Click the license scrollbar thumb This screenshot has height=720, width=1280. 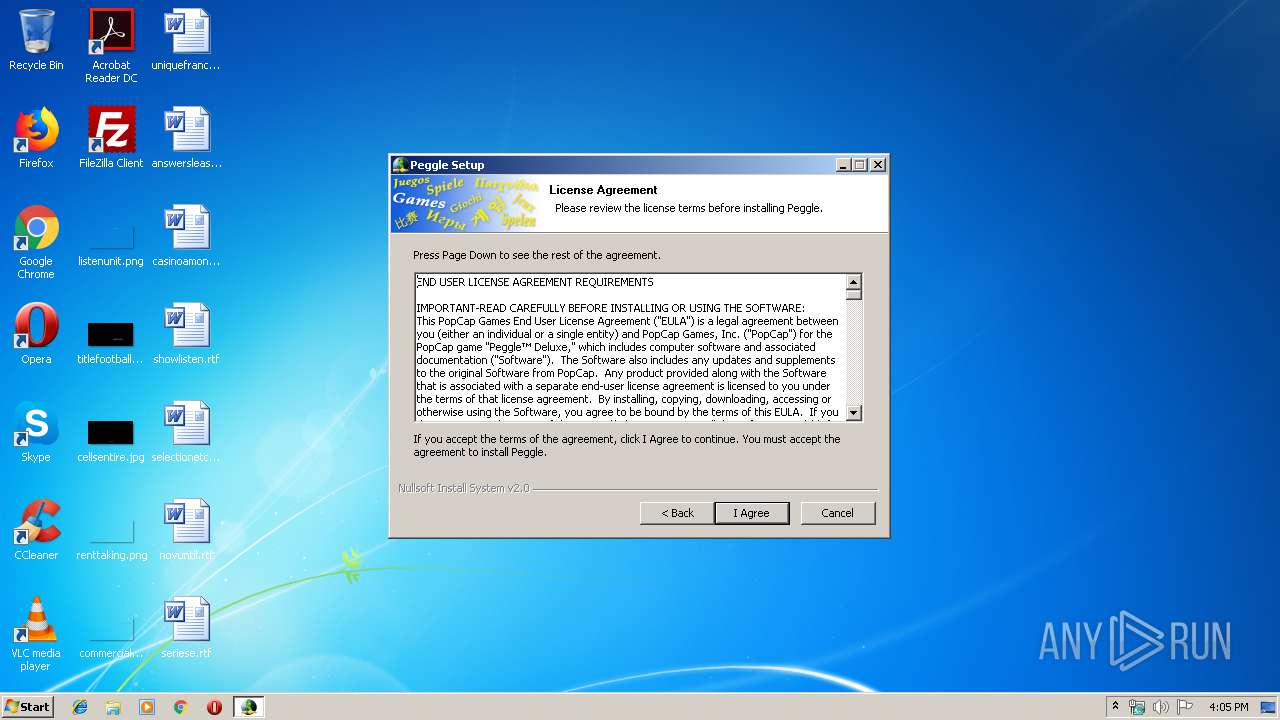point(854,295)
